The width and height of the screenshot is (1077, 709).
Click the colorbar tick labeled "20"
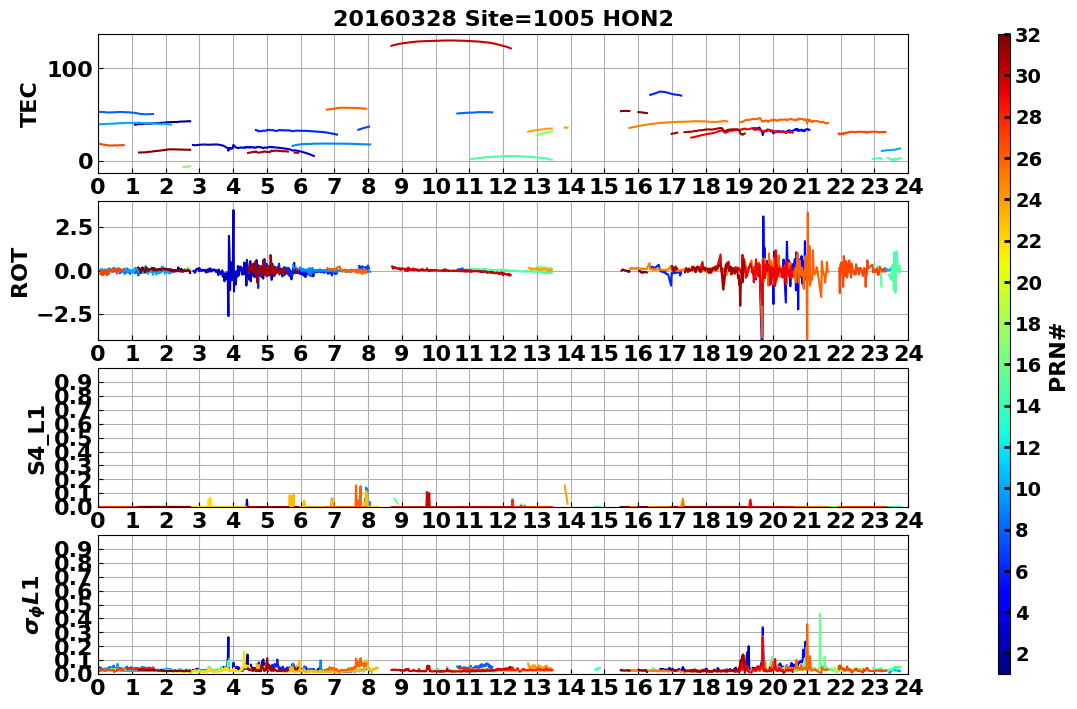1028,282
